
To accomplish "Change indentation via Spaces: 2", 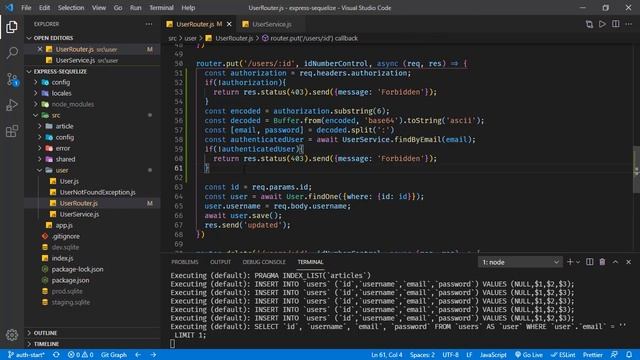I will click(x=422, y=355).
